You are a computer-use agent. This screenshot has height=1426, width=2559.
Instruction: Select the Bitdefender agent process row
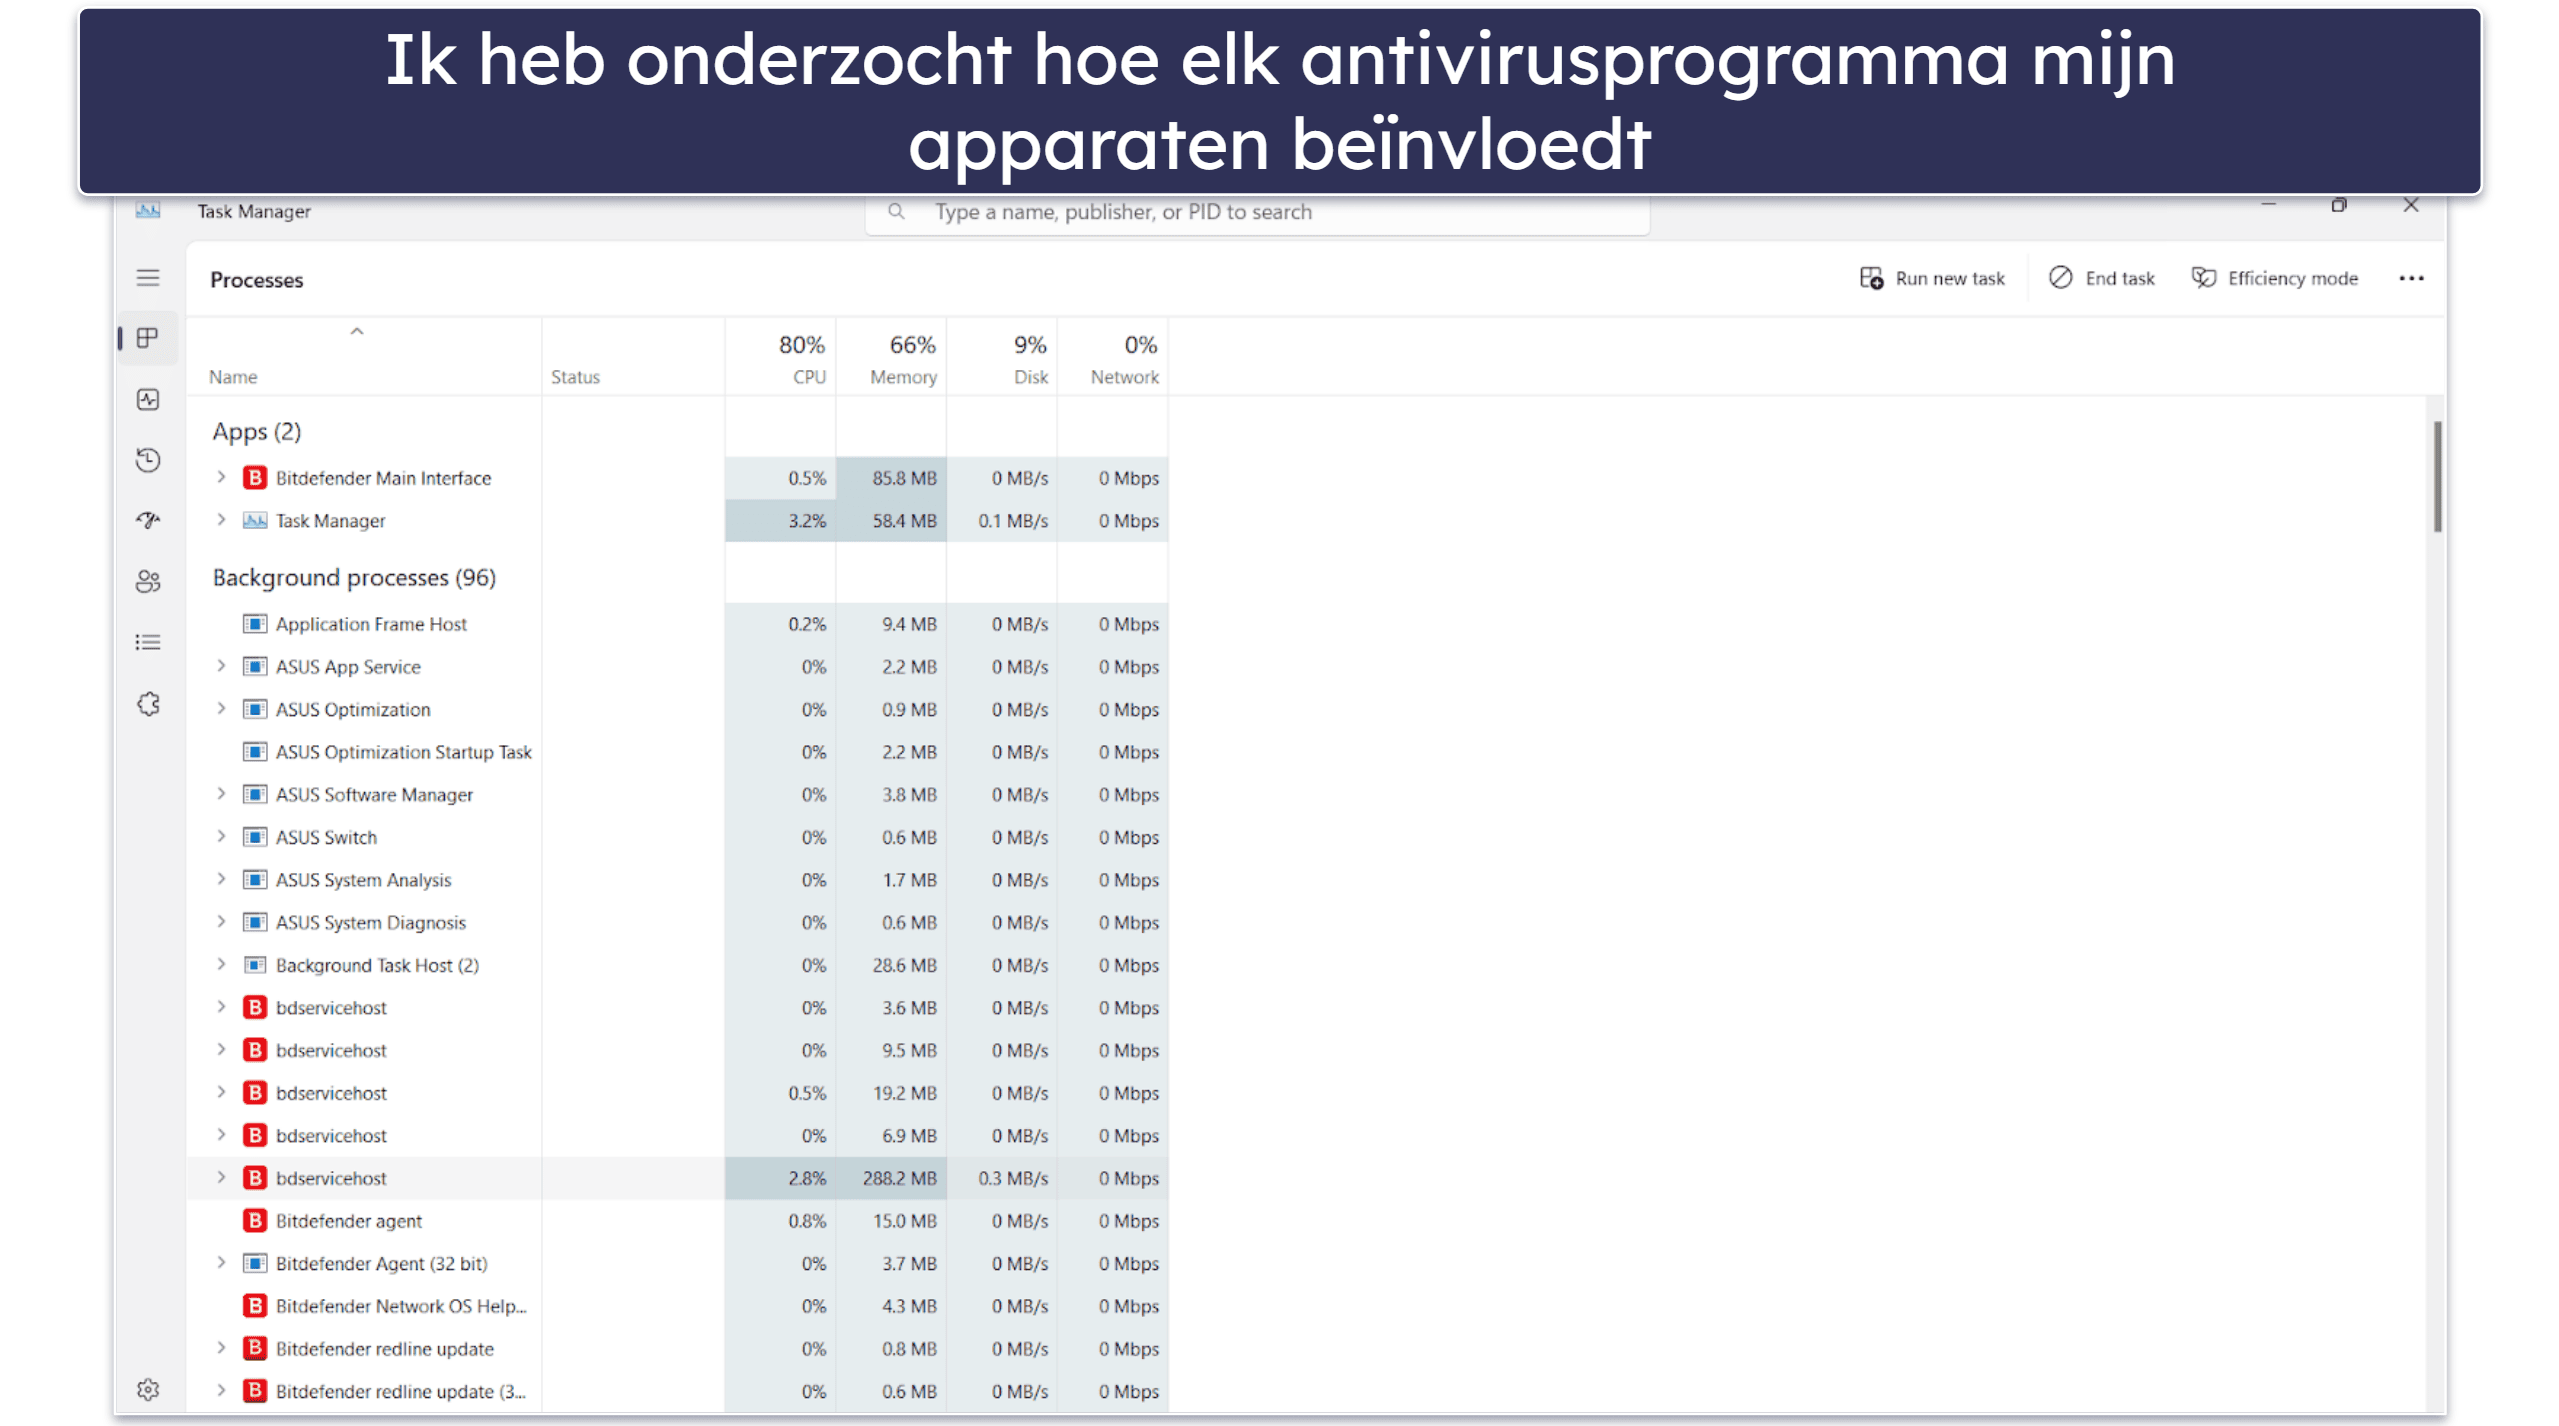pyautogui.click(x=677, y=1221)
